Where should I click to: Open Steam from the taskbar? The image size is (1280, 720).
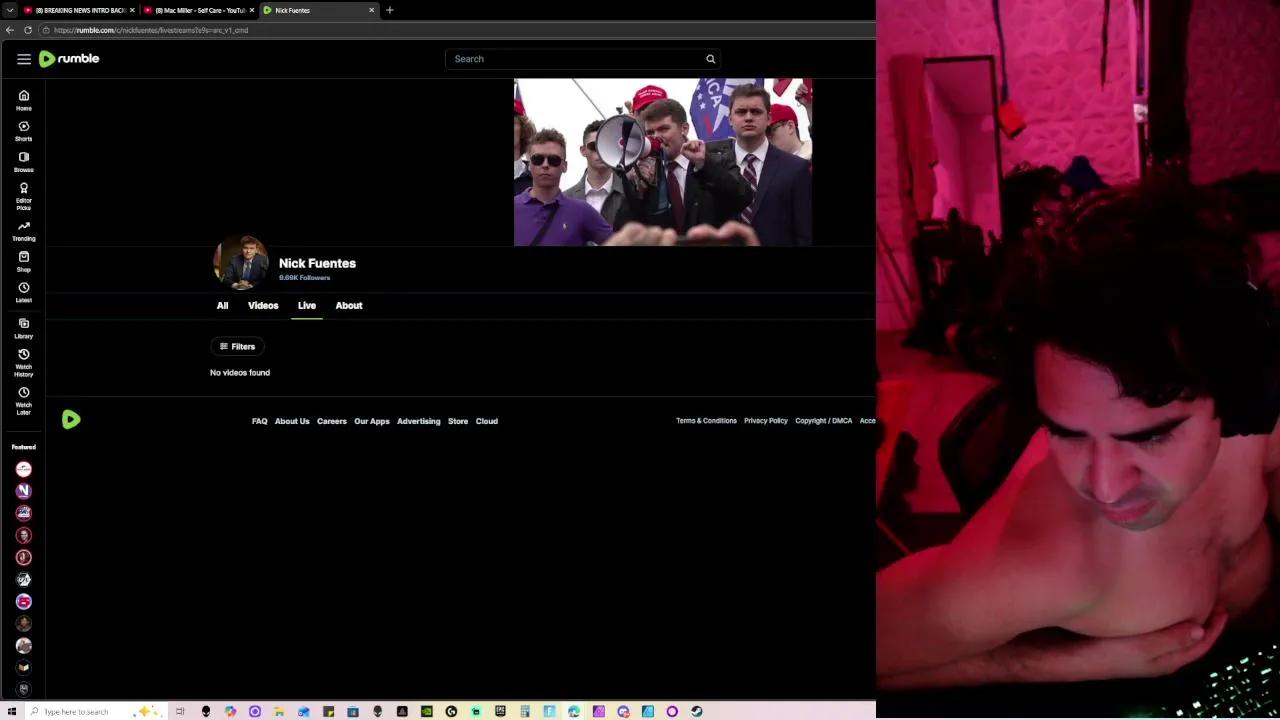coord(697,711)
